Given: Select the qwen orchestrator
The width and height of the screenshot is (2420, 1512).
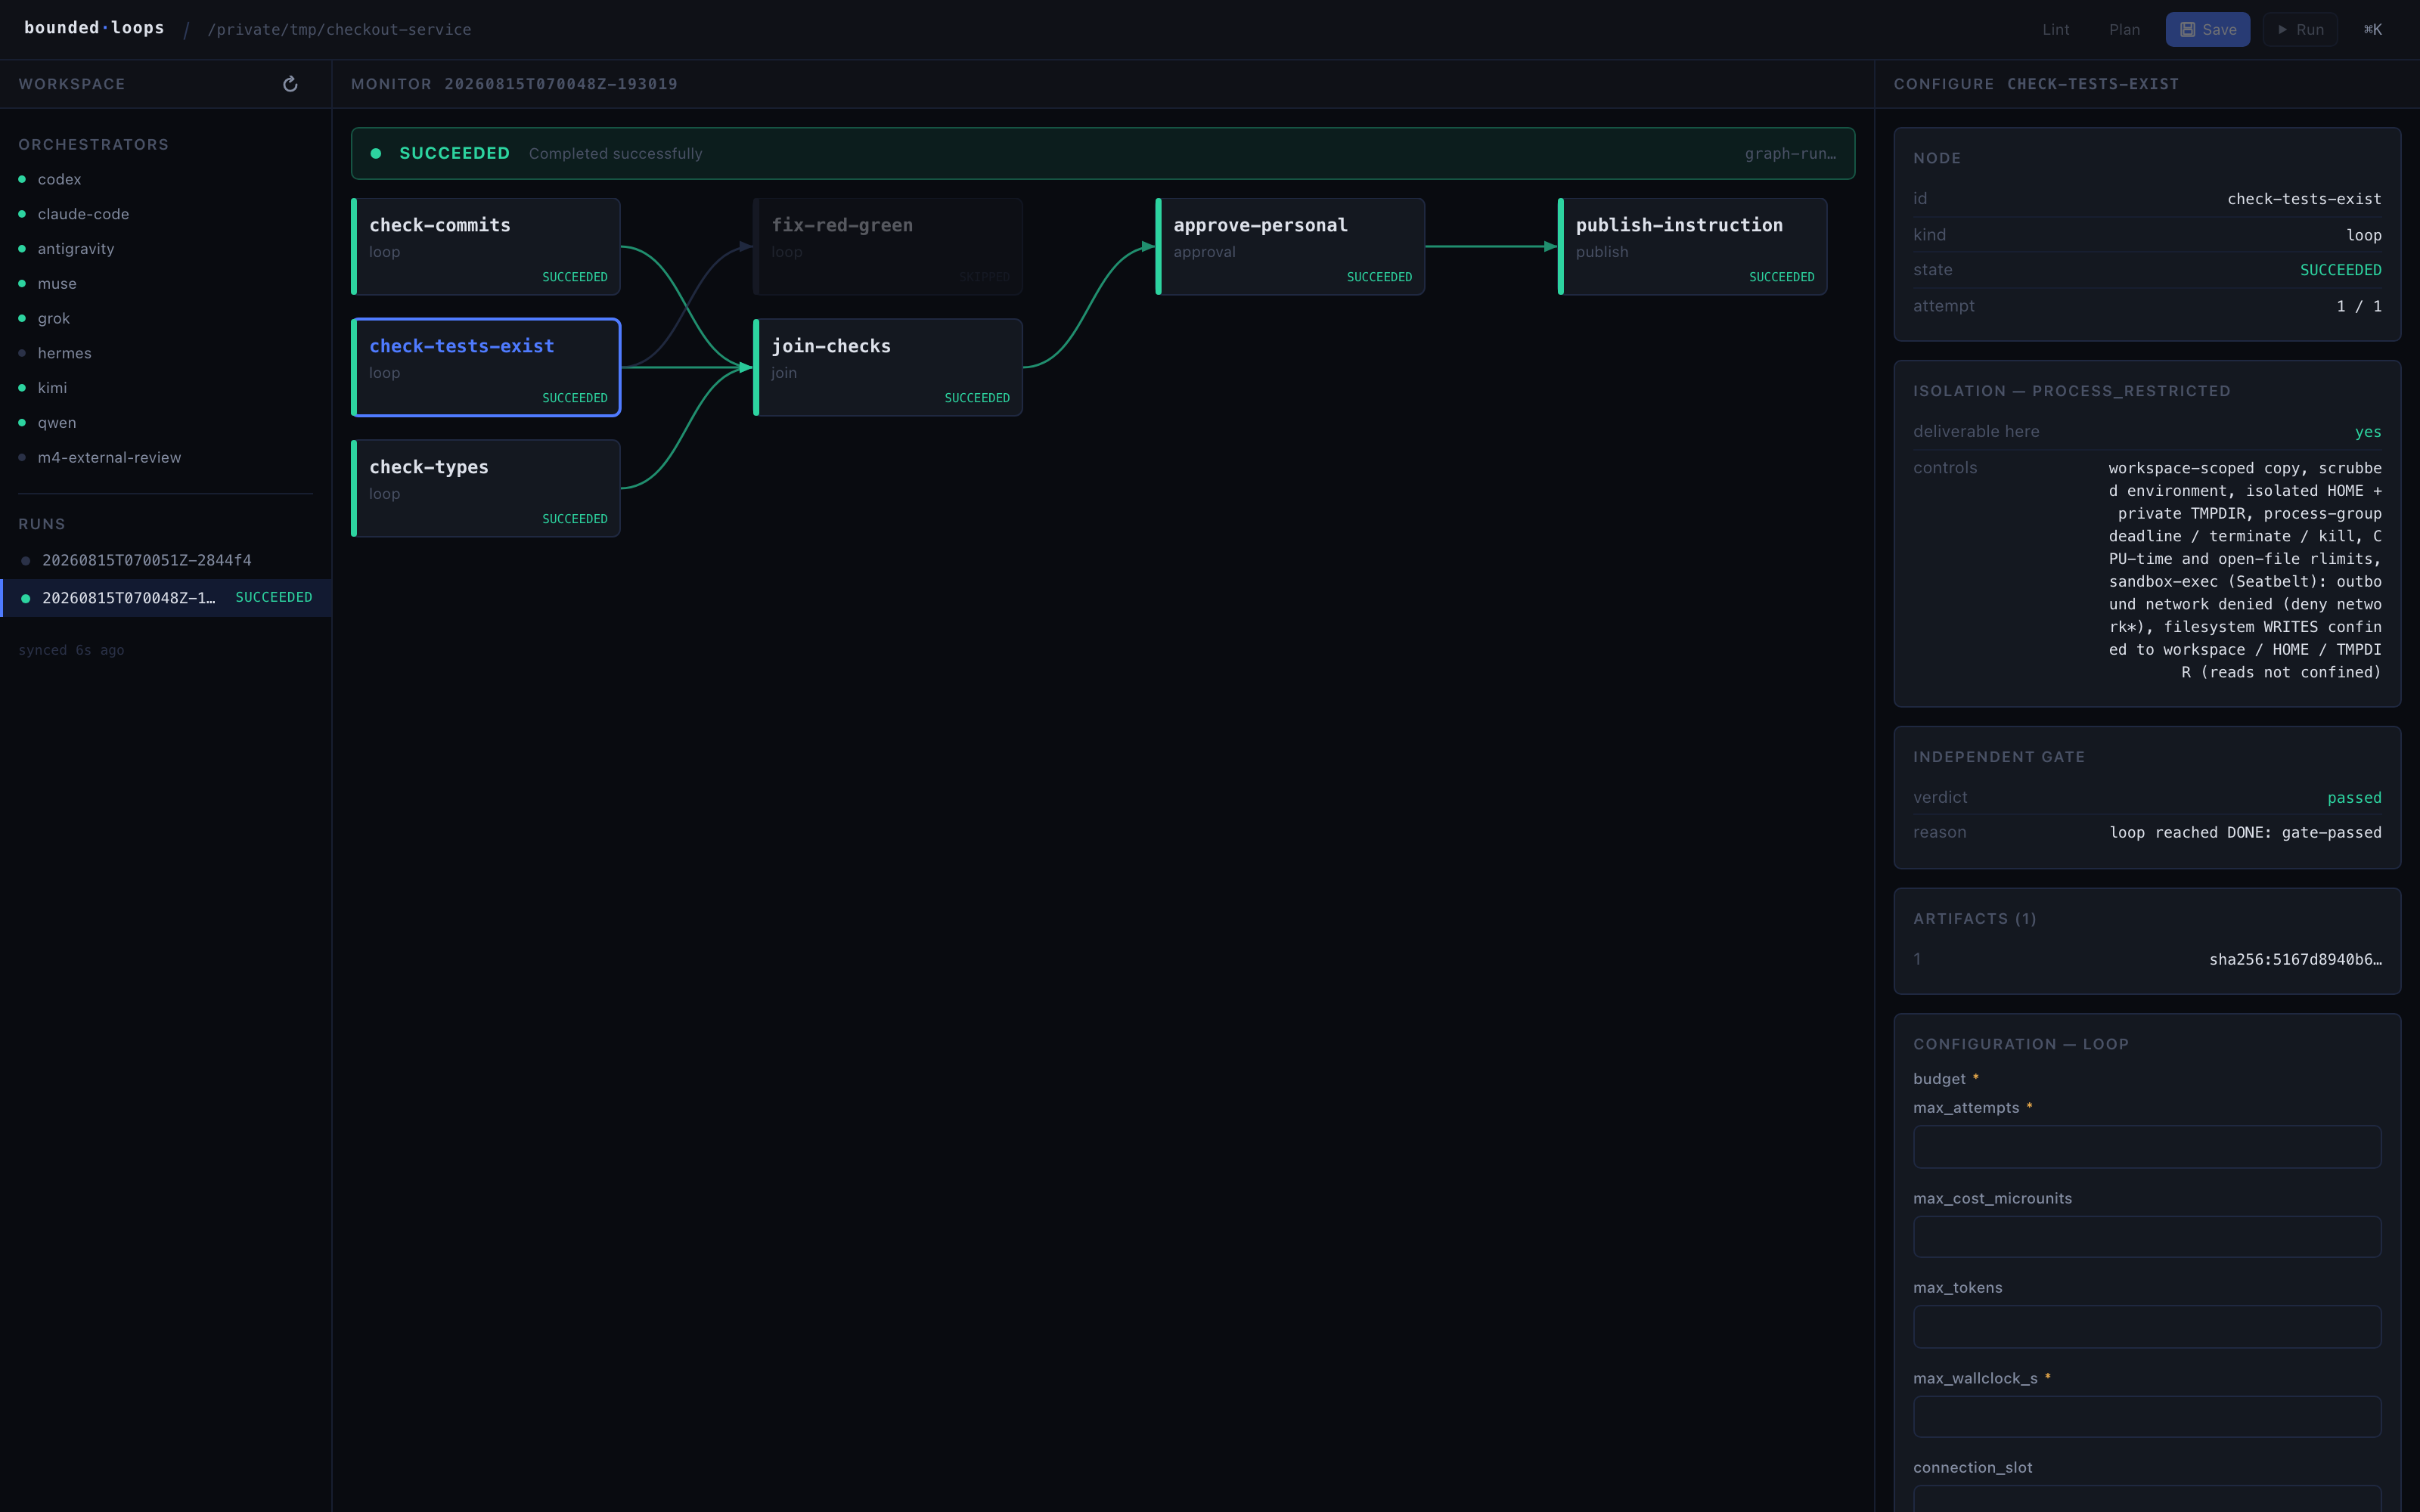Looking at the screenshot, I should (166, 423).
